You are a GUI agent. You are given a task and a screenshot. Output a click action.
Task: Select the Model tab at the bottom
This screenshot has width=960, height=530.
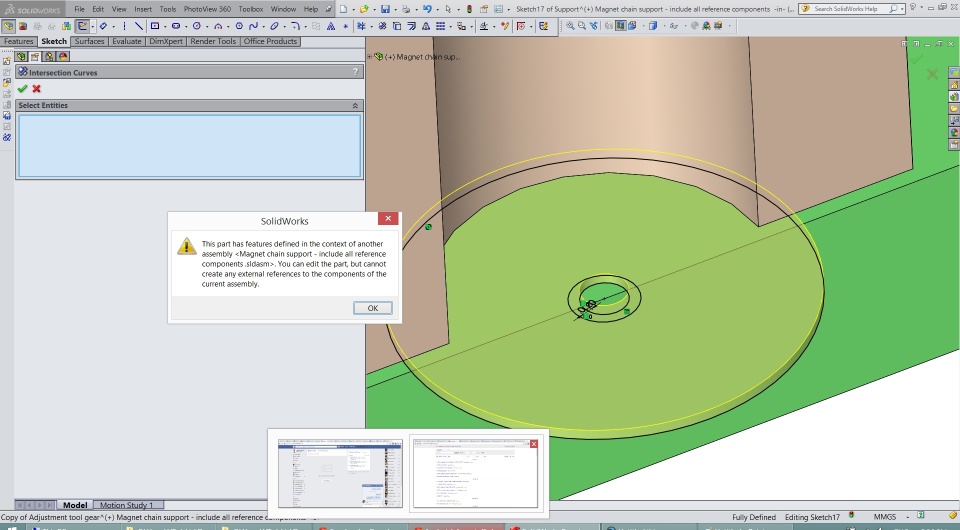[75, 505]
